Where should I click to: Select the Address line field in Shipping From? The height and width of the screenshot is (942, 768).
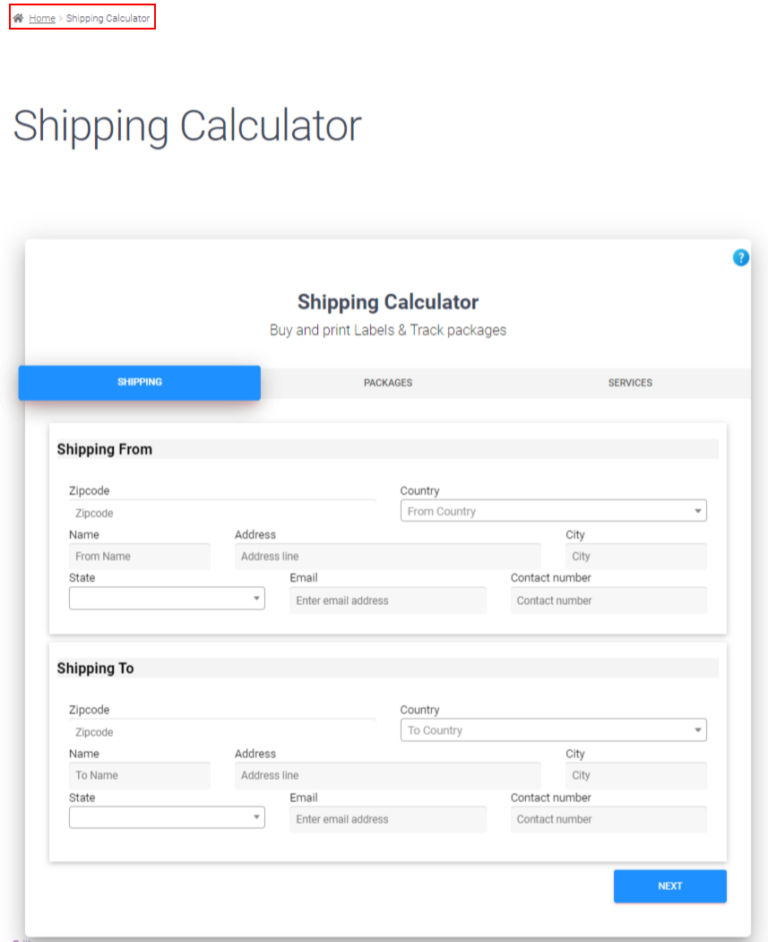[x=388, y=555]
